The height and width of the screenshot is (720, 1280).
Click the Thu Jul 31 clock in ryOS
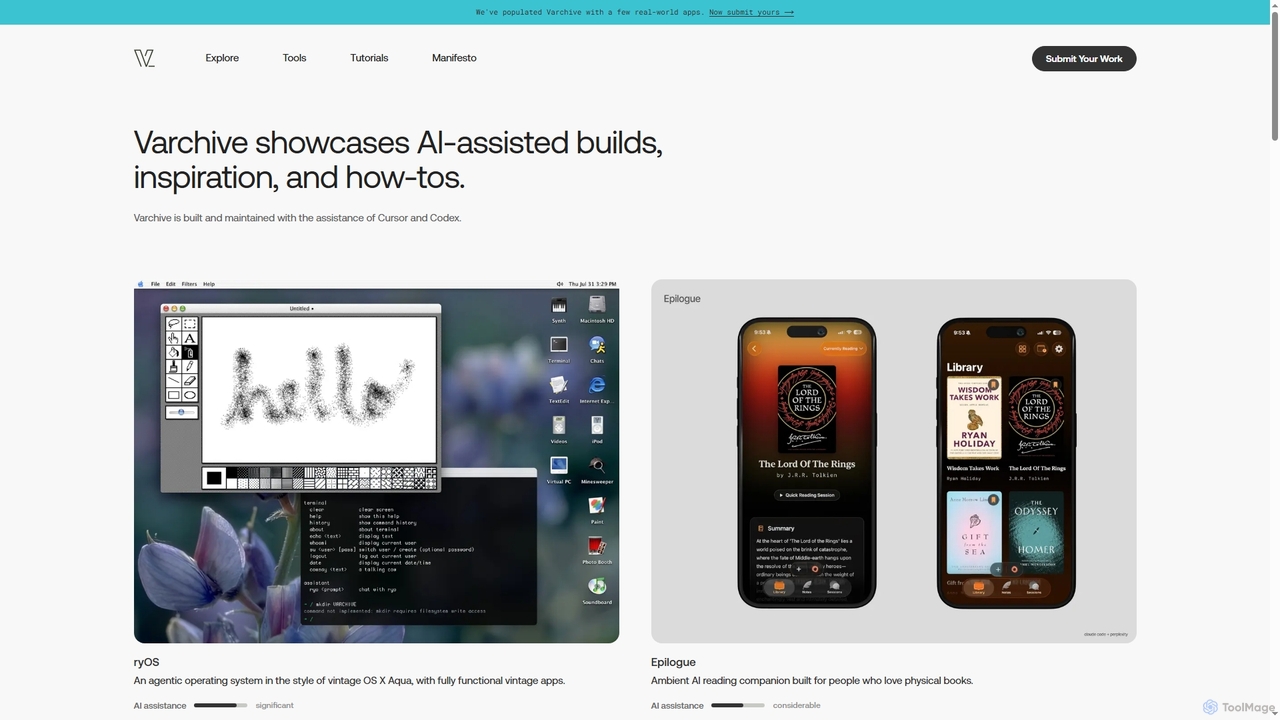click(593, 284)
